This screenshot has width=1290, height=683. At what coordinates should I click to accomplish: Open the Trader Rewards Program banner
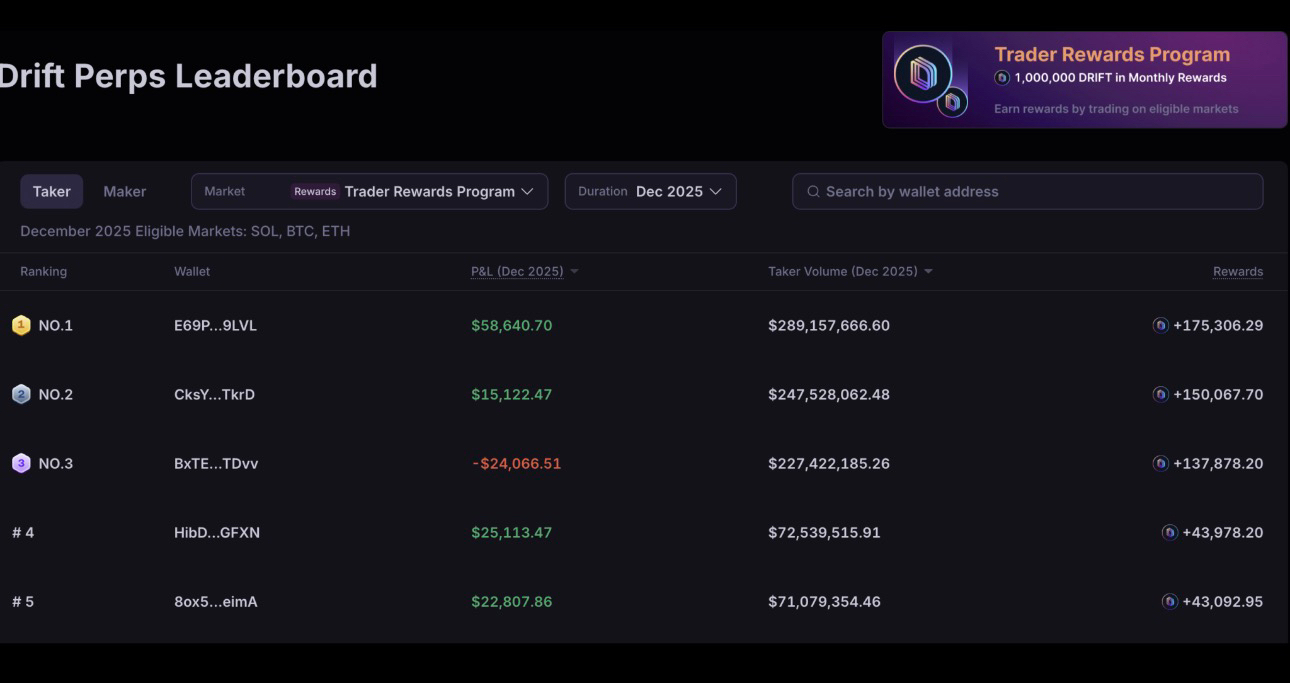1084,79
